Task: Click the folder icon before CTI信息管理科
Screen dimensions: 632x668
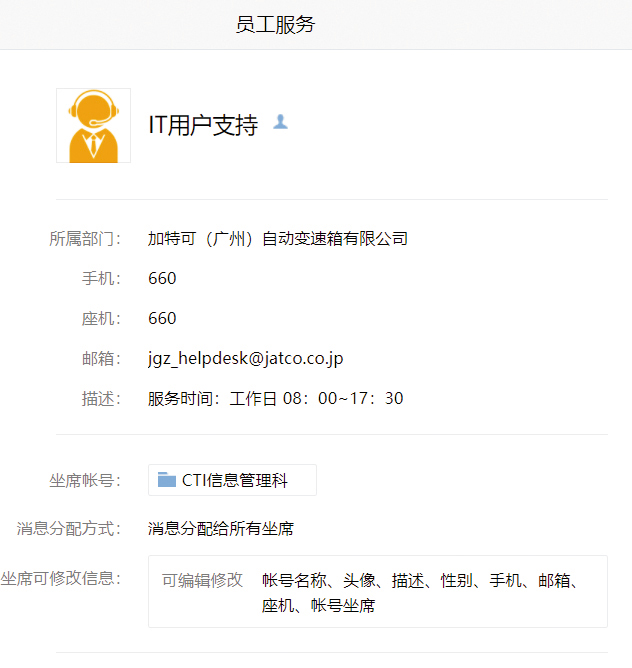Action: click(x=167, y=480)
